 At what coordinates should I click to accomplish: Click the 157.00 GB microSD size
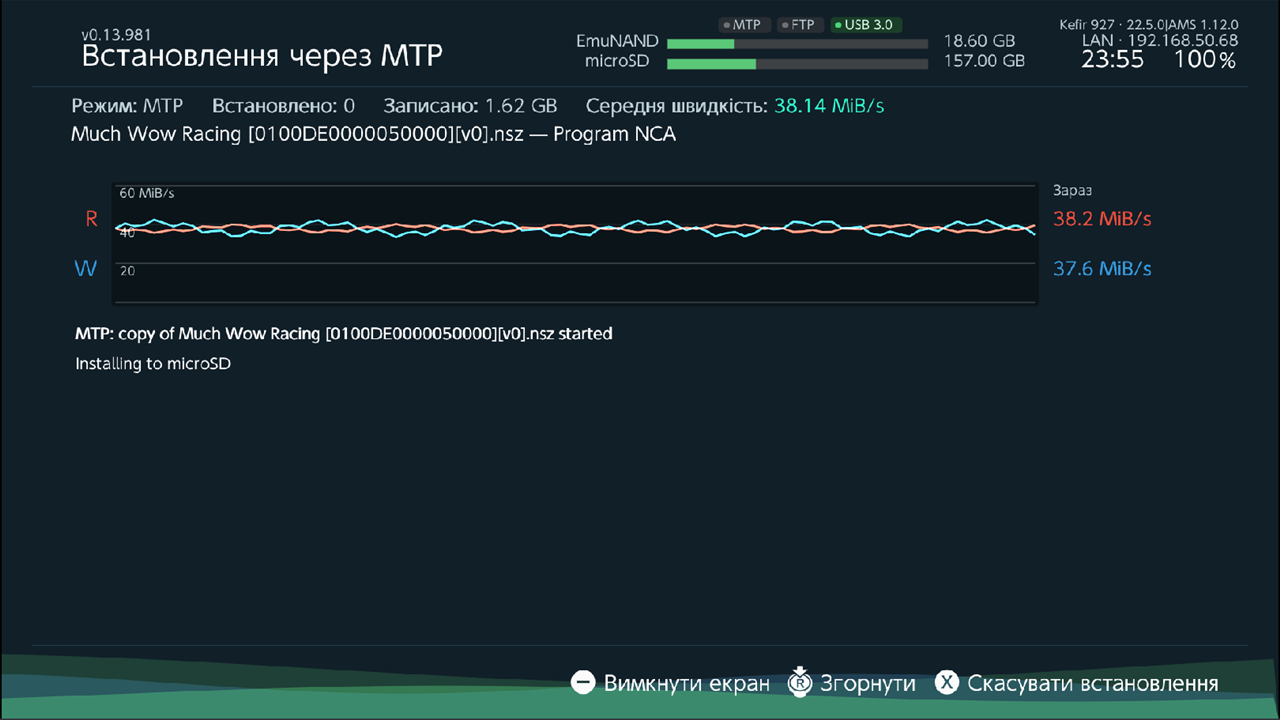click(984, 61)
